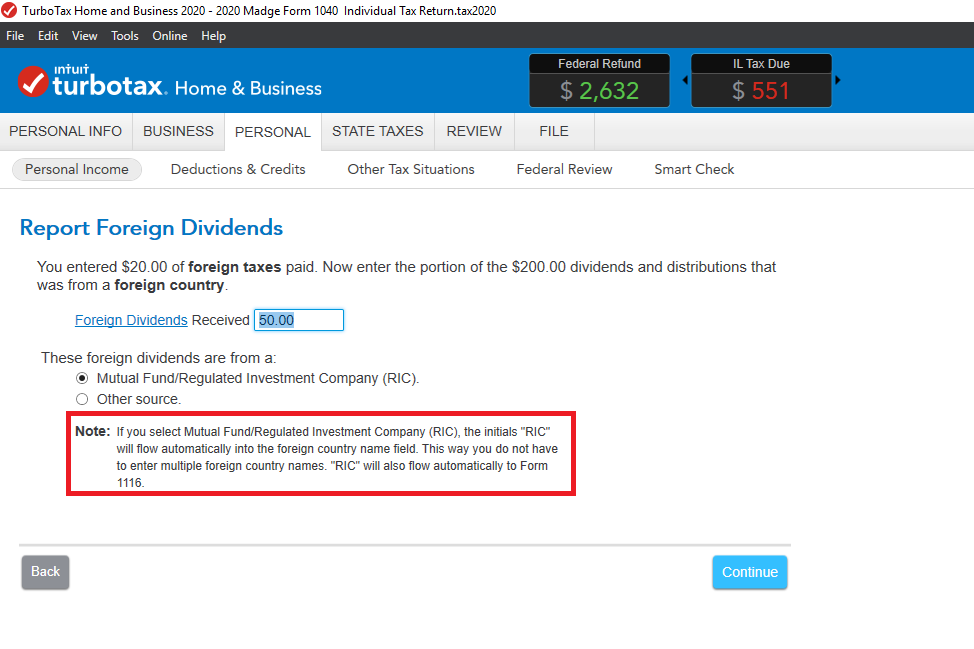Open the Foreign Dividends help link
974x649 pixels.
point(131,320)
